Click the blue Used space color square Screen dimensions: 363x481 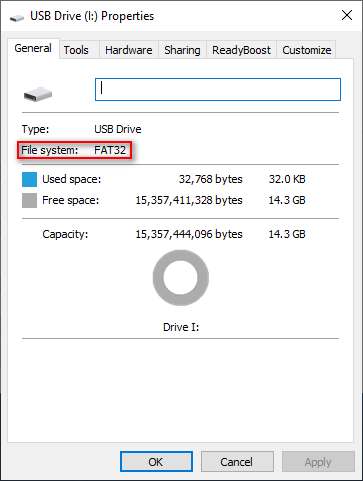point(29,179)
